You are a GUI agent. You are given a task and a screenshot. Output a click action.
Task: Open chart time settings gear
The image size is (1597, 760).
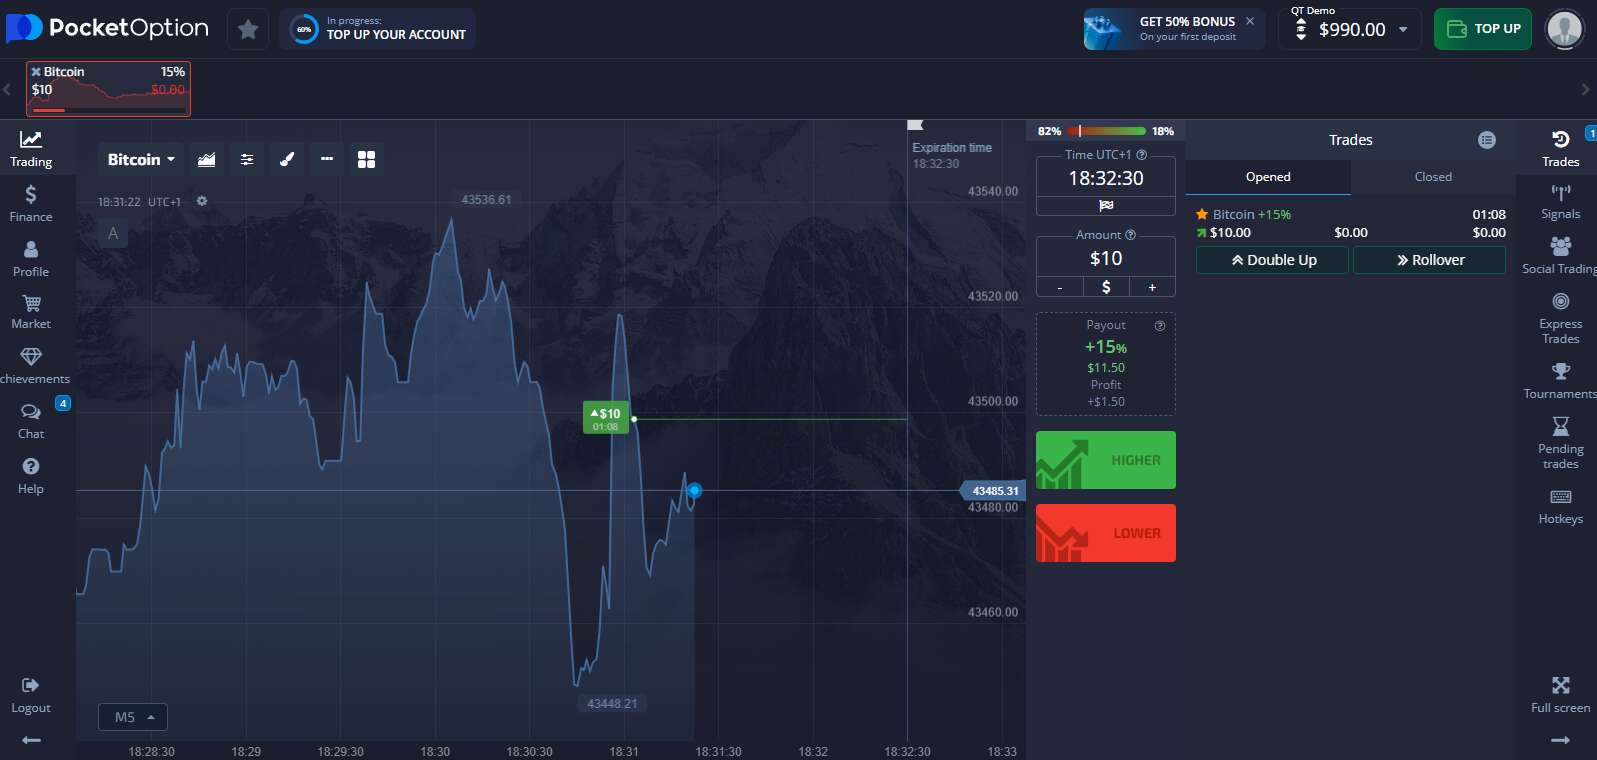tap(202, 201)
